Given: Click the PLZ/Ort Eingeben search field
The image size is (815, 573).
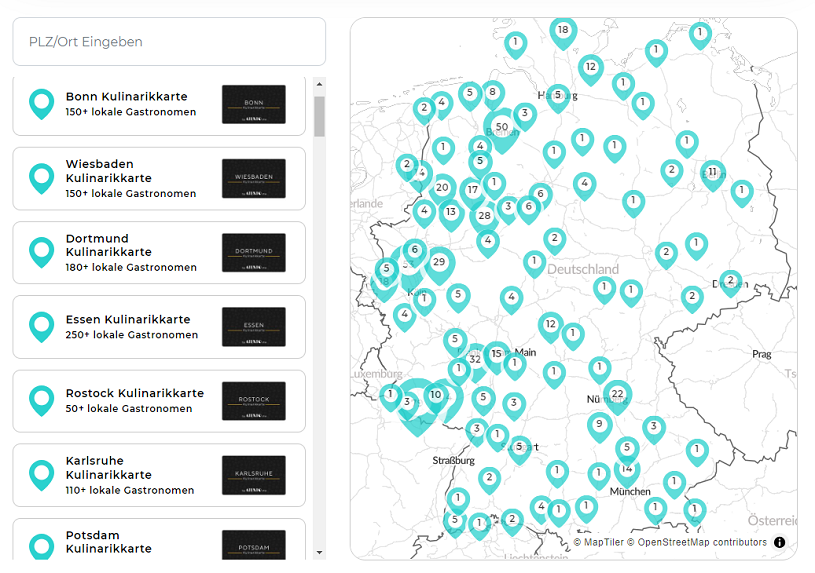Looking at the screenshot, I should pos(168,42).
